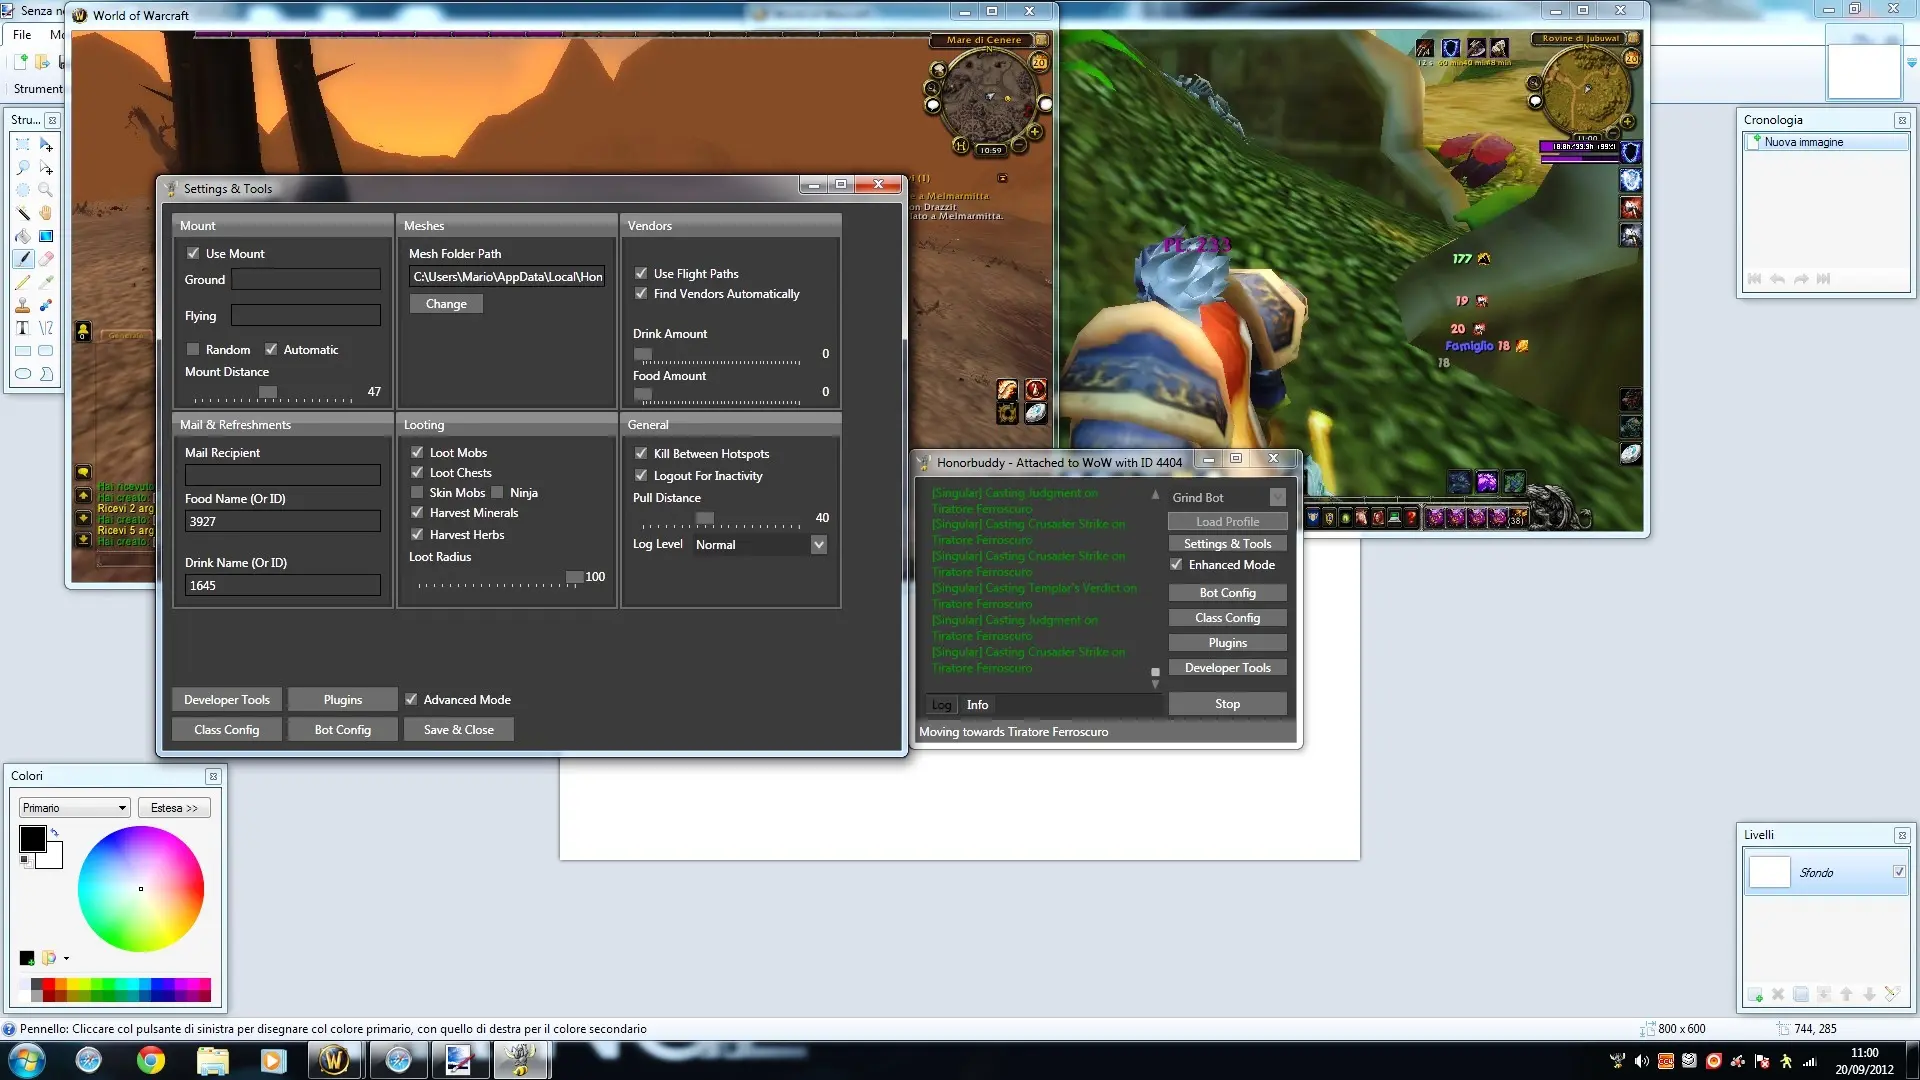This screenshot has width=1920, height=1080.
Task: Open Google Chrome from taskbar
Action: (151, 1060)
